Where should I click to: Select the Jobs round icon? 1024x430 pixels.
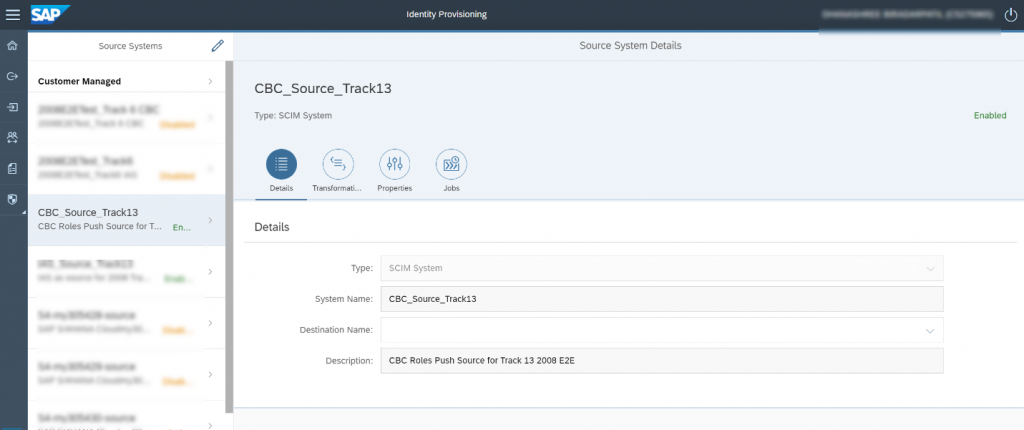pos(451,165)
